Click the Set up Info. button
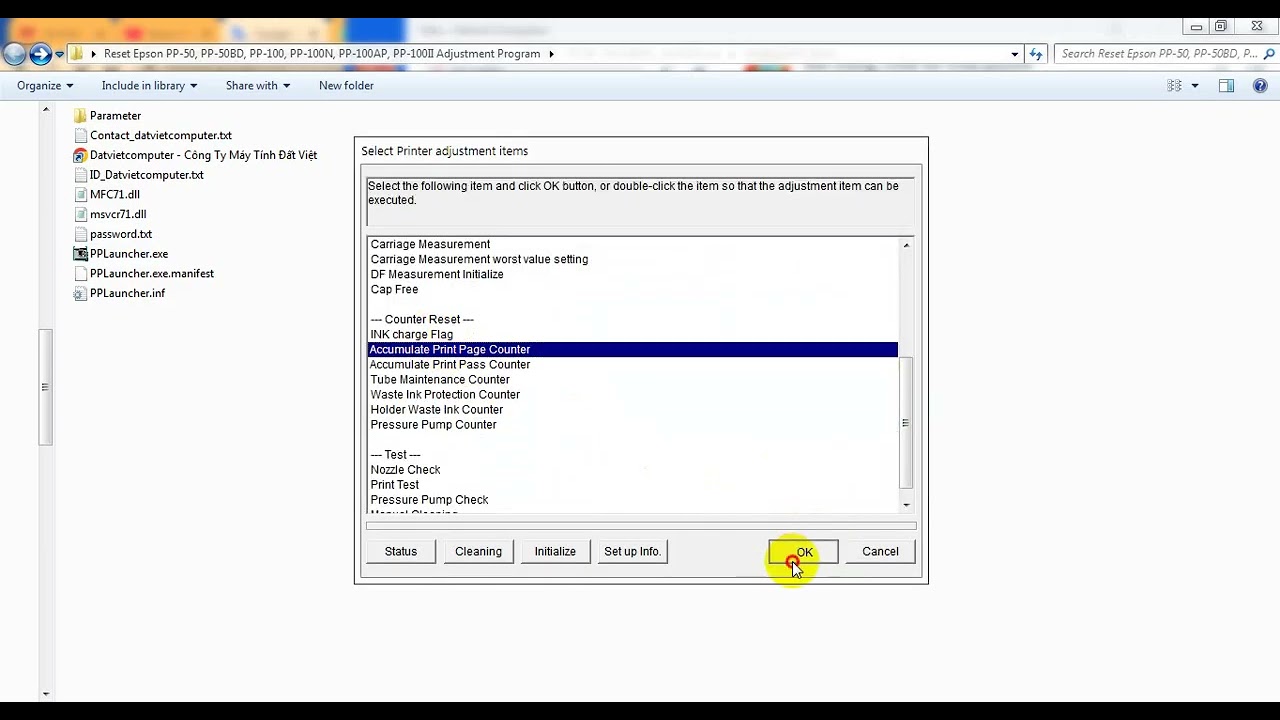Screen dimensions: 1280x720 pyautogui.click(x=632, y=552)
